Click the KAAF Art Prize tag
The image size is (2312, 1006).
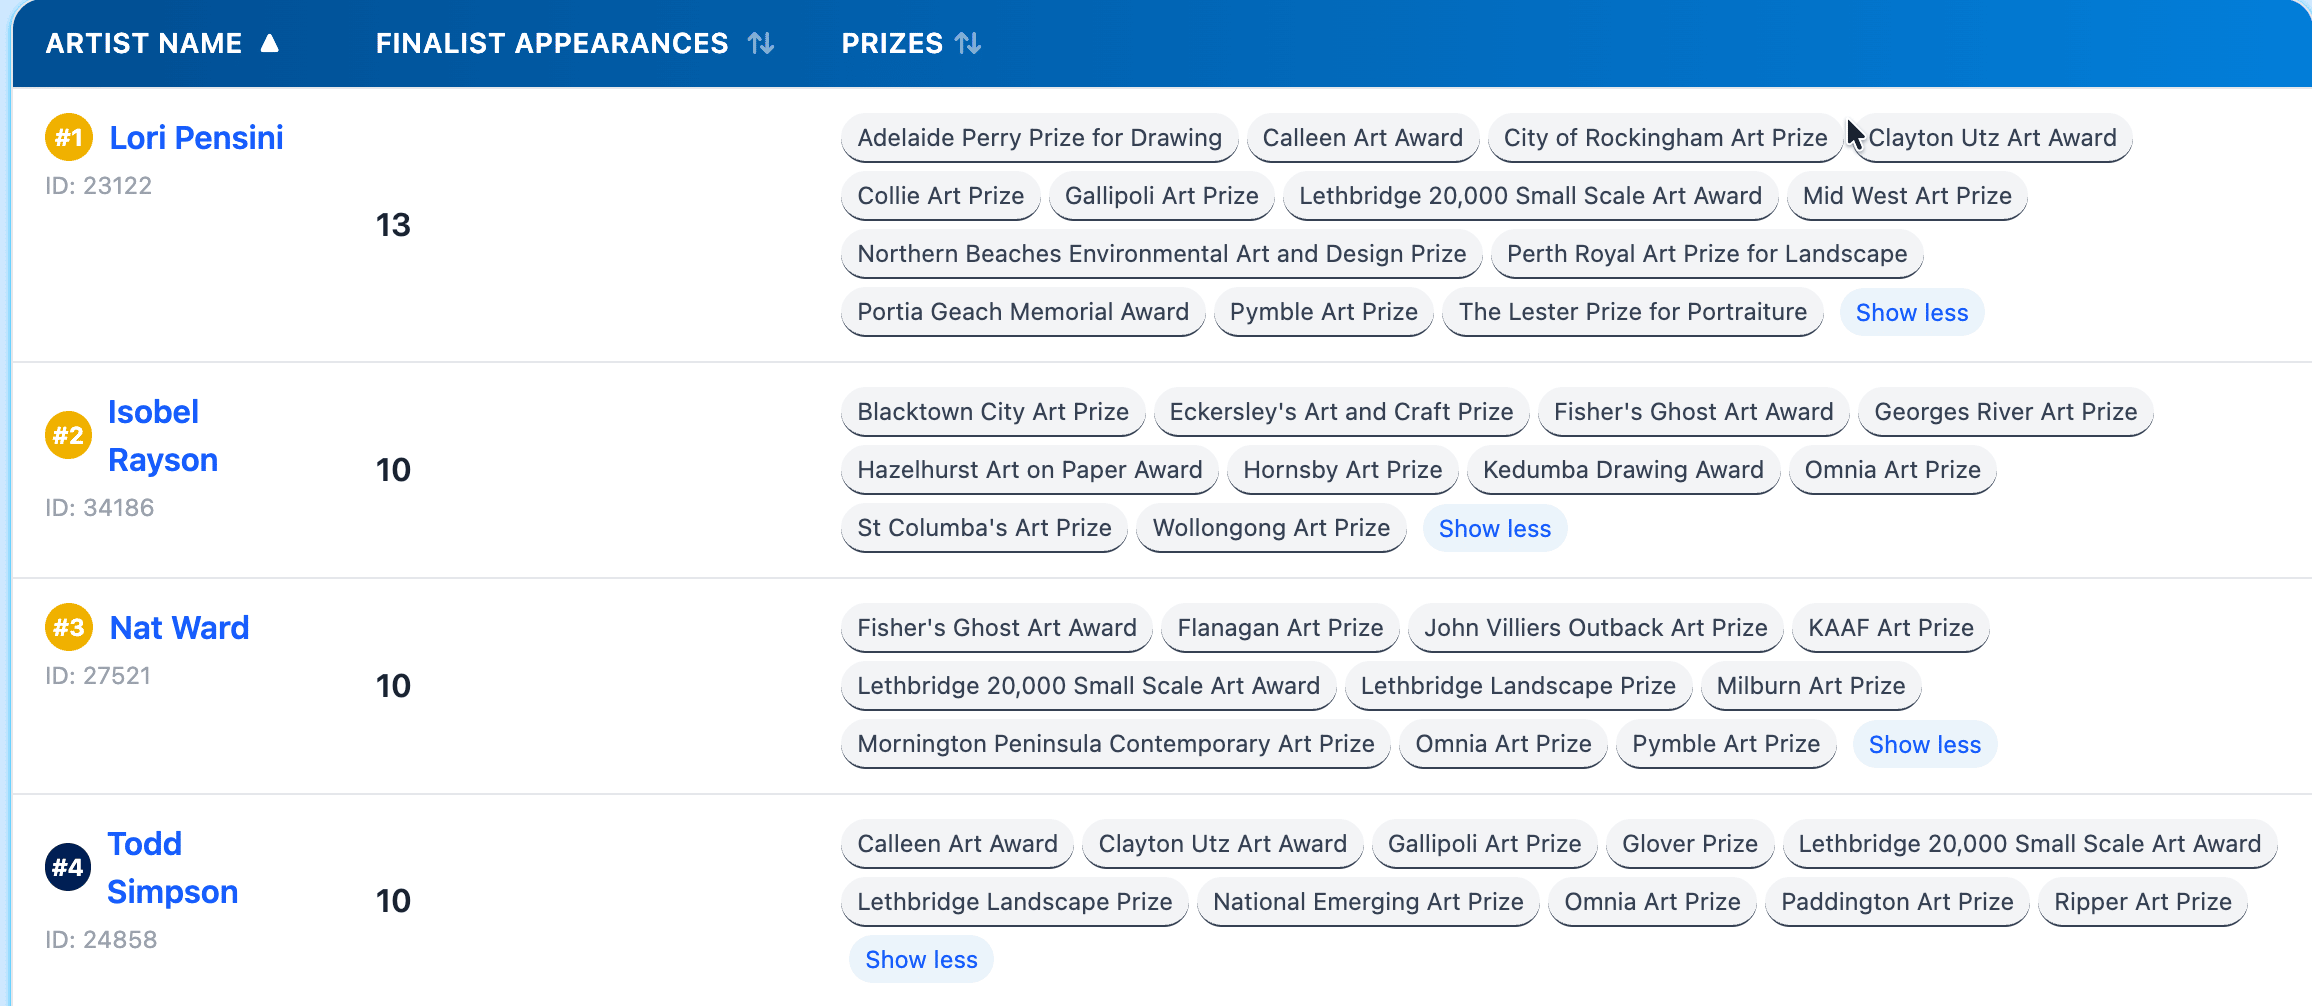1890,628
